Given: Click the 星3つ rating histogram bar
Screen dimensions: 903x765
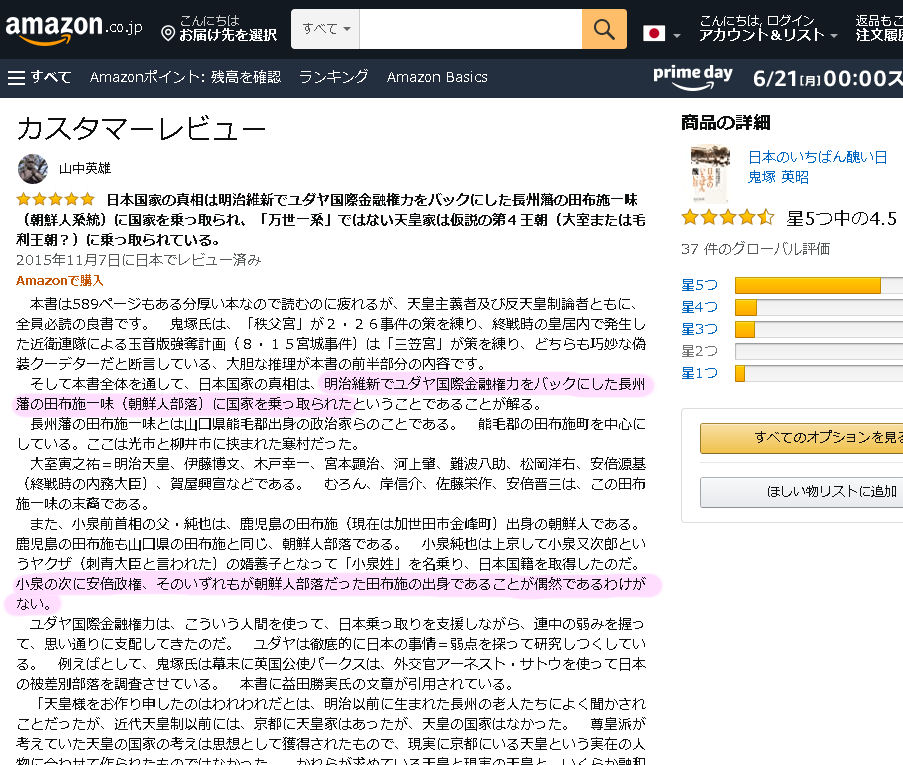Looking at the screenshot, I should pyautogui.click(x=819, y=330).
